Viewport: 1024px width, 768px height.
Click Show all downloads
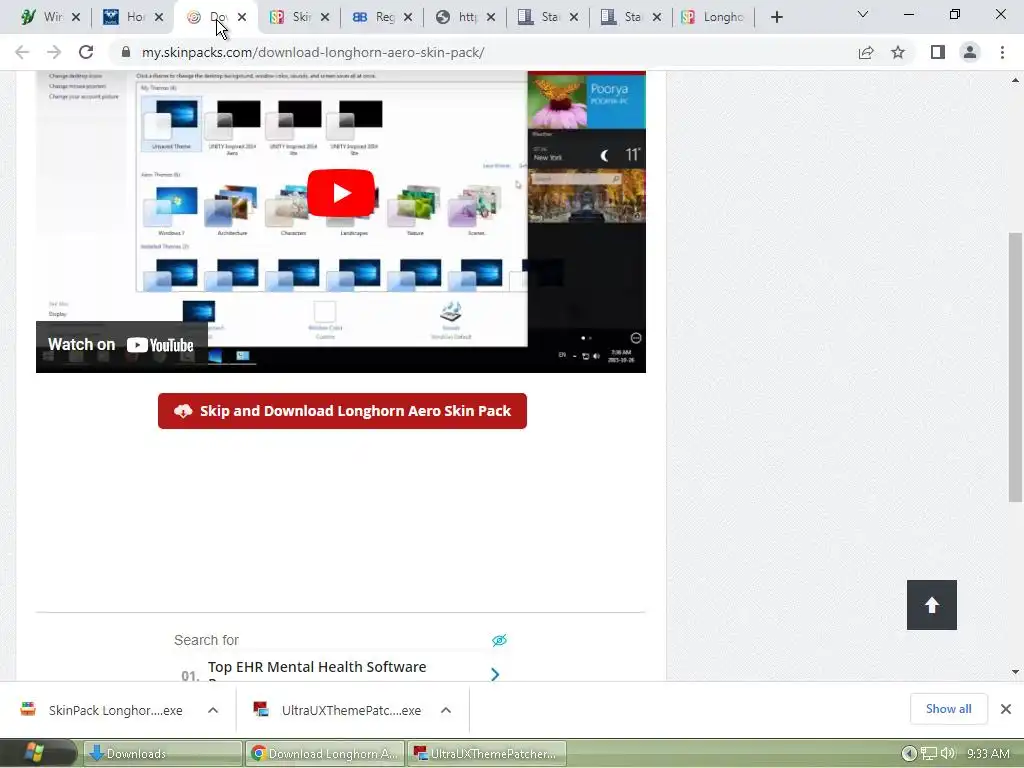[948, 709]
